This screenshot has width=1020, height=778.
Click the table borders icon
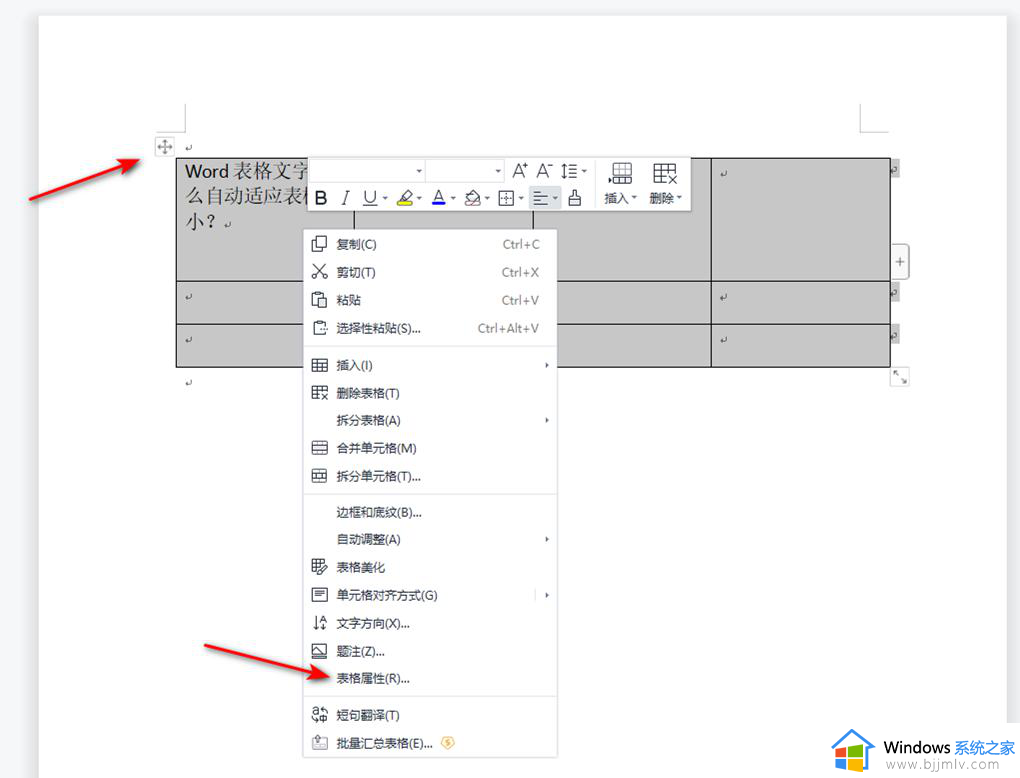click(x=506, y=198)
